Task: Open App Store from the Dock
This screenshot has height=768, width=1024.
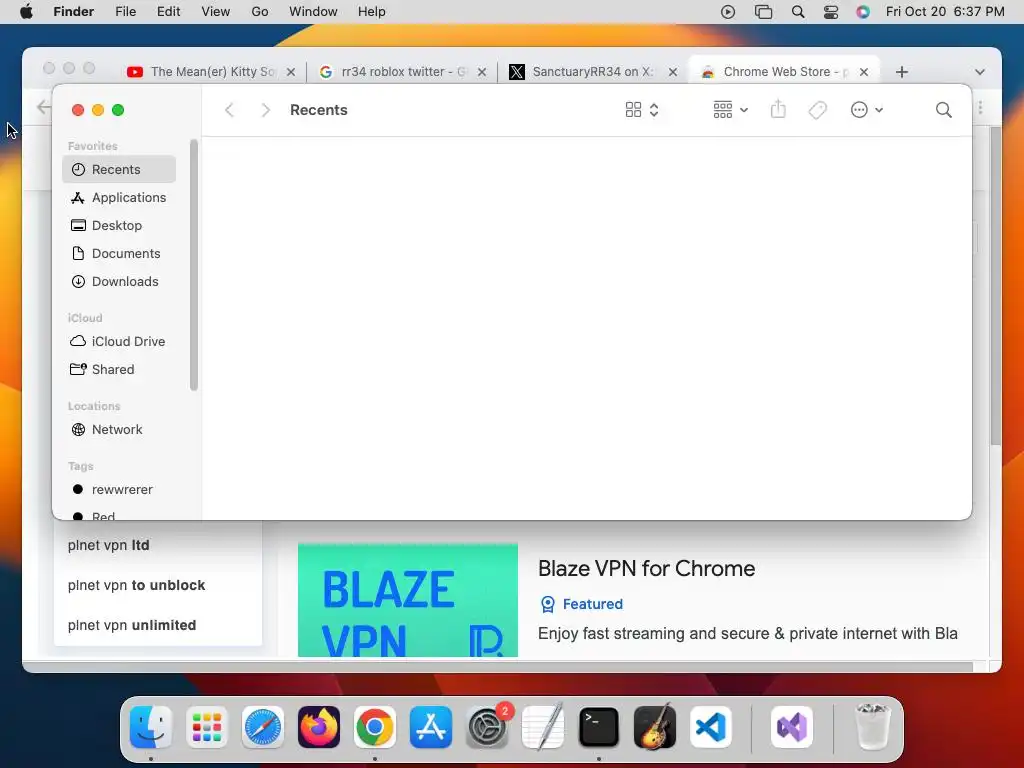Action: [x=431, y=727]
